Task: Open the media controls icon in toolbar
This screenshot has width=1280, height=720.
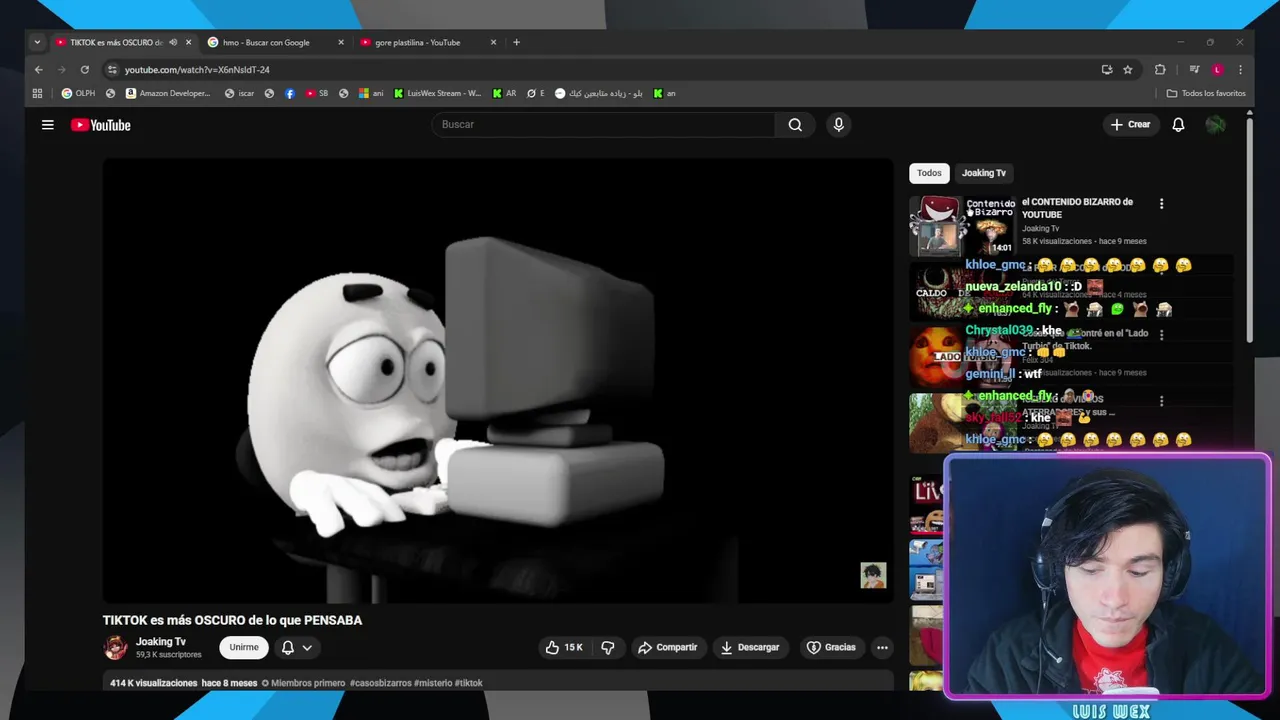Action: tap(1194, 70)
